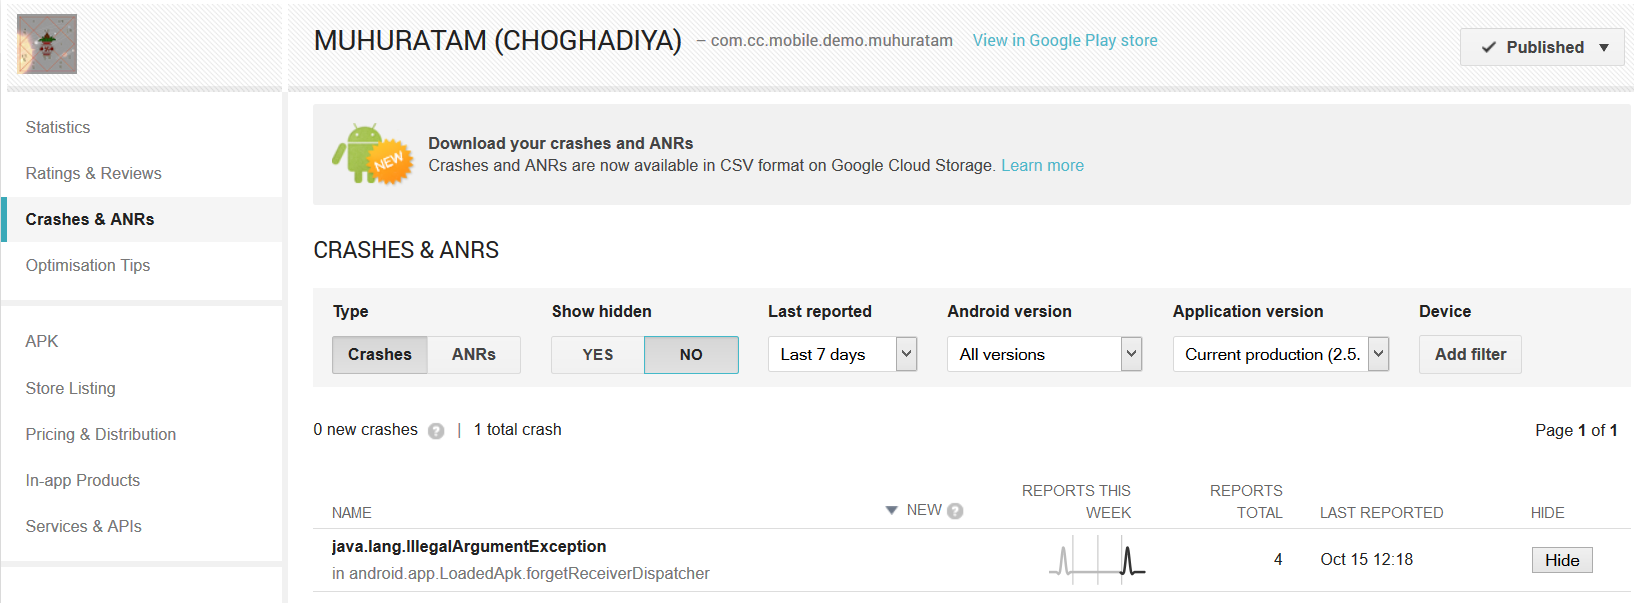This screenshot has width=1634, height=603.
Task: Click the Add filter button
Action: pyautogui.click(x=1470, y=354)
